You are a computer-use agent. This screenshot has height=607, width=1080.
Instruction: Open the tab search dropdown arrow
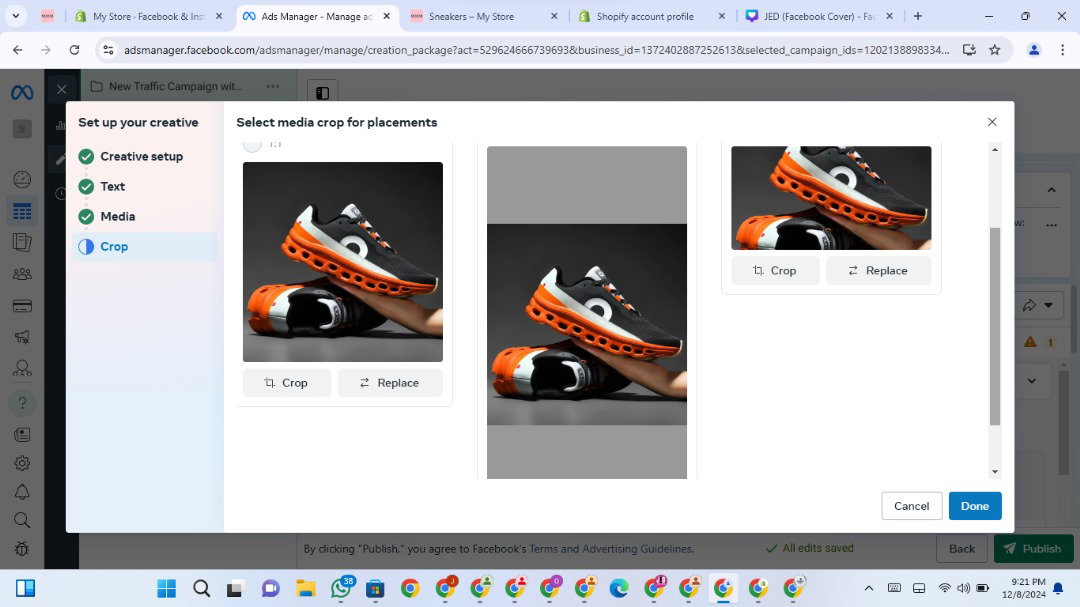coord(15,16)
